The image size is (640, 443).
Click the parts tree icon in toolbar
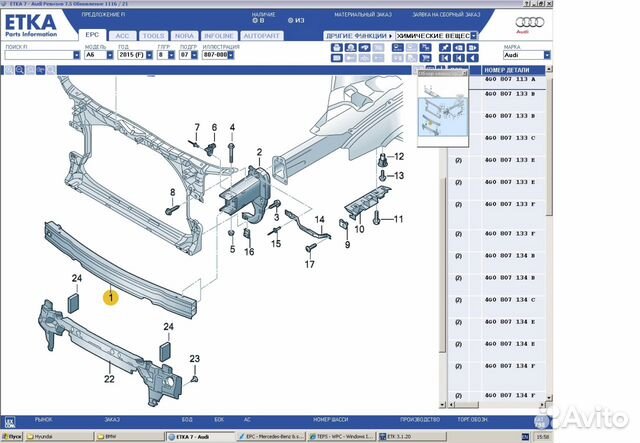[425, 47]
